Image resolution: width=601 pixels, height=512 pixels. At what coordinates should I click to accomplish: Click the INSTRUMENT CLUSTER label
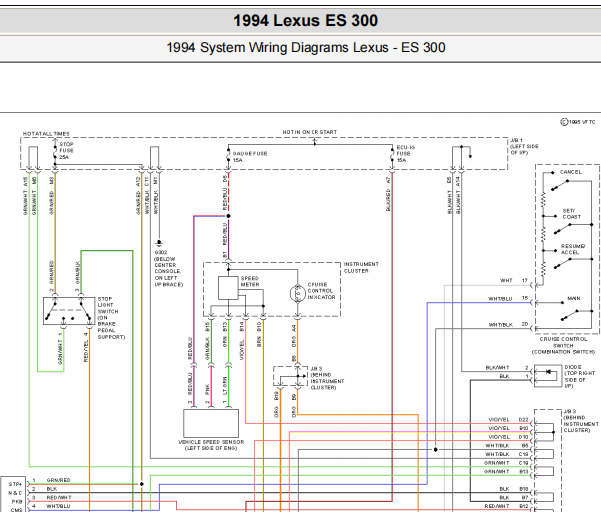(361, 267)
